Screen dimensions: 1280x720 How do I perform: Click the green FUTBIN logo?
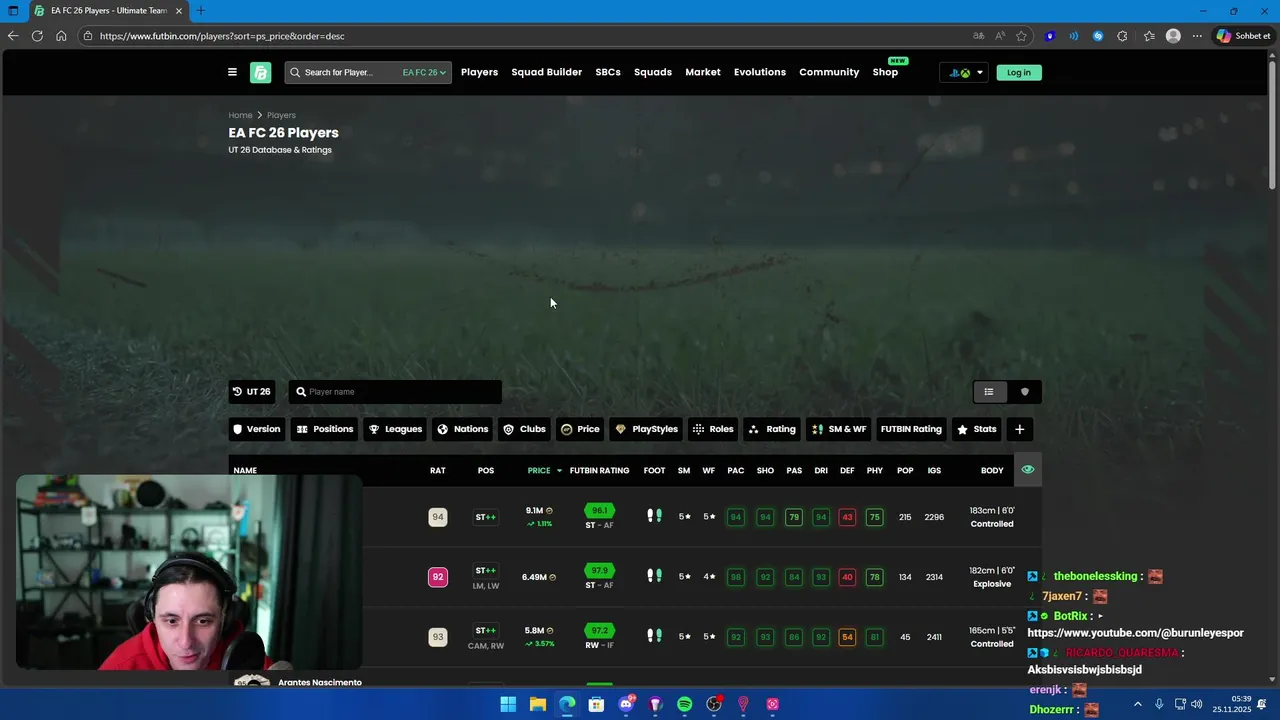[261, 72]
